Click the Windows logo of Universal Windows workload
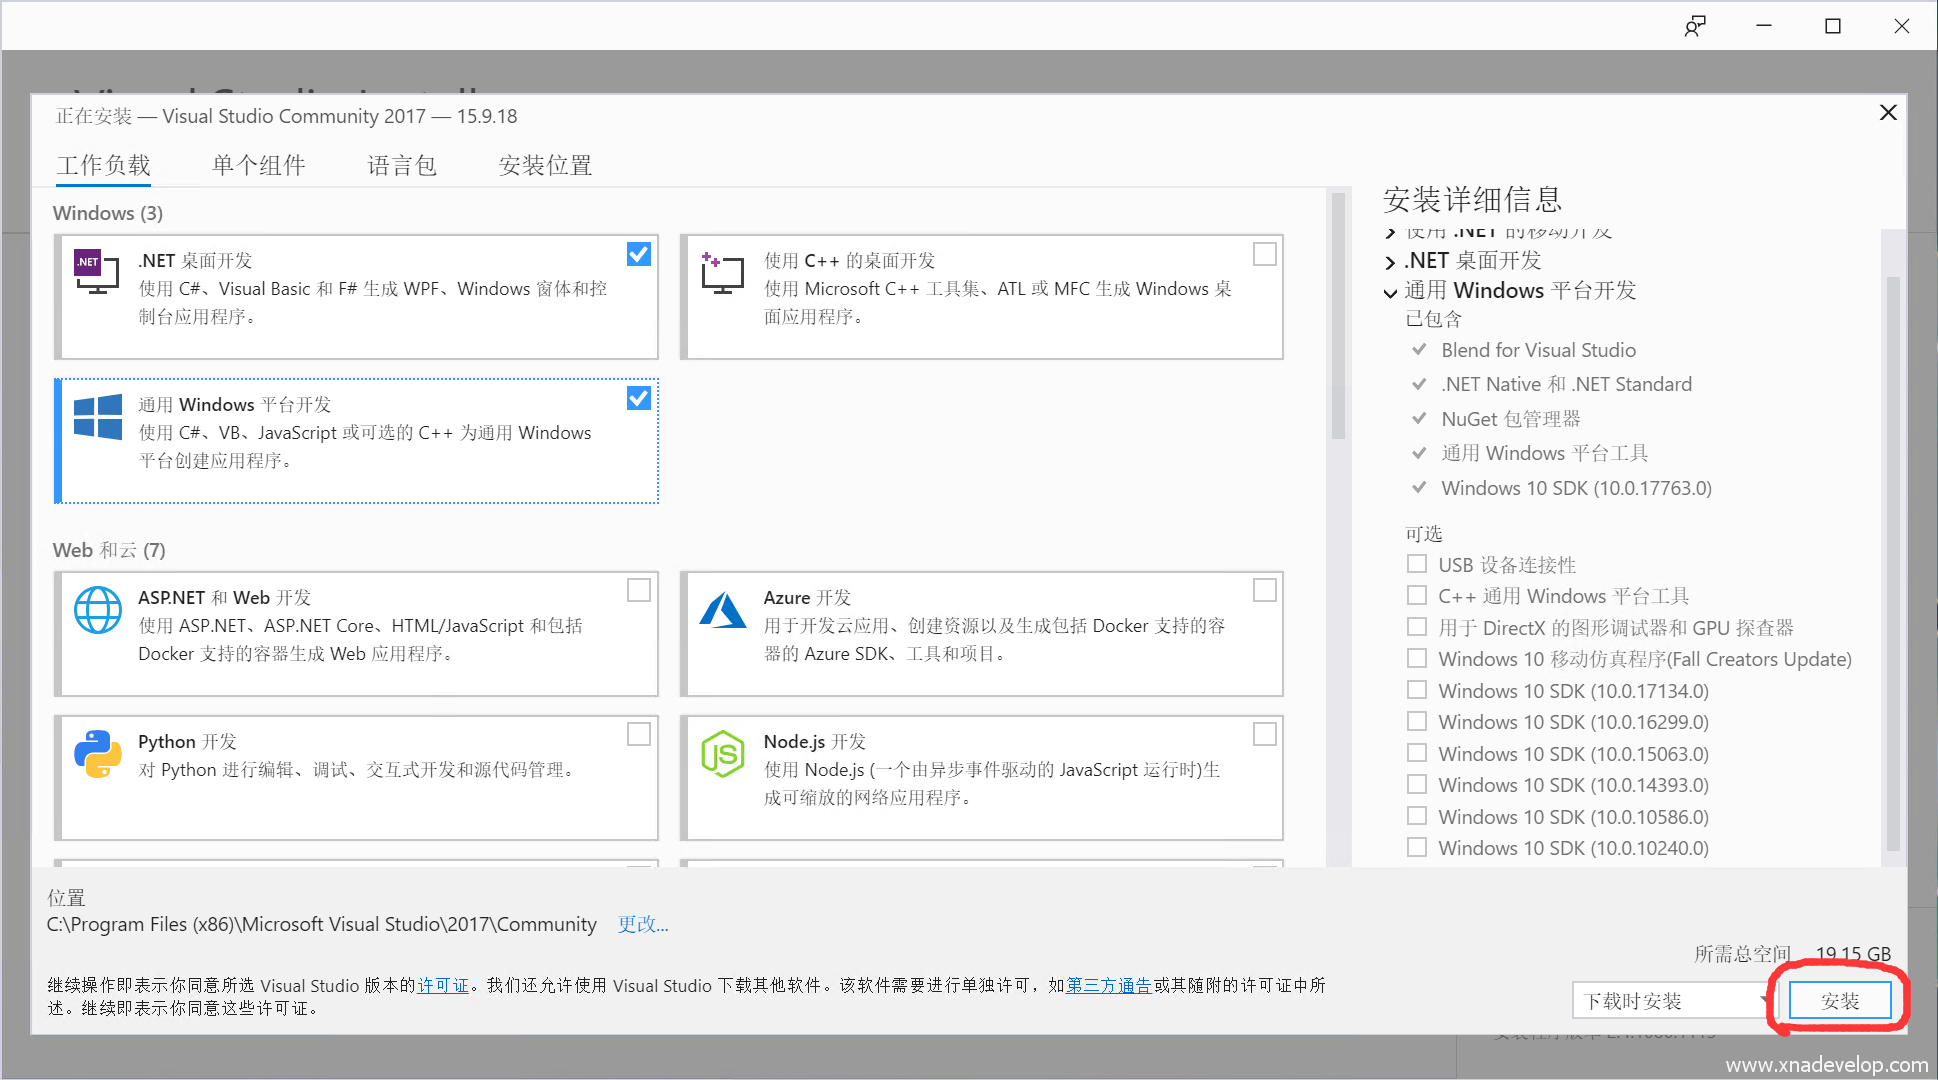The image size is (1938, 1080). [x=98, y=416]
